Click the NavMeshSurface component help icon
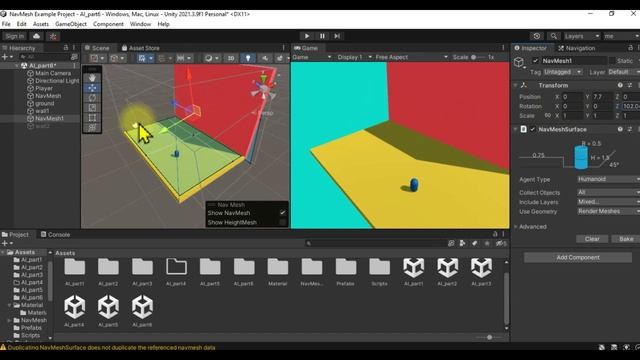Viewport: 640px width, 360px height. 620,129
